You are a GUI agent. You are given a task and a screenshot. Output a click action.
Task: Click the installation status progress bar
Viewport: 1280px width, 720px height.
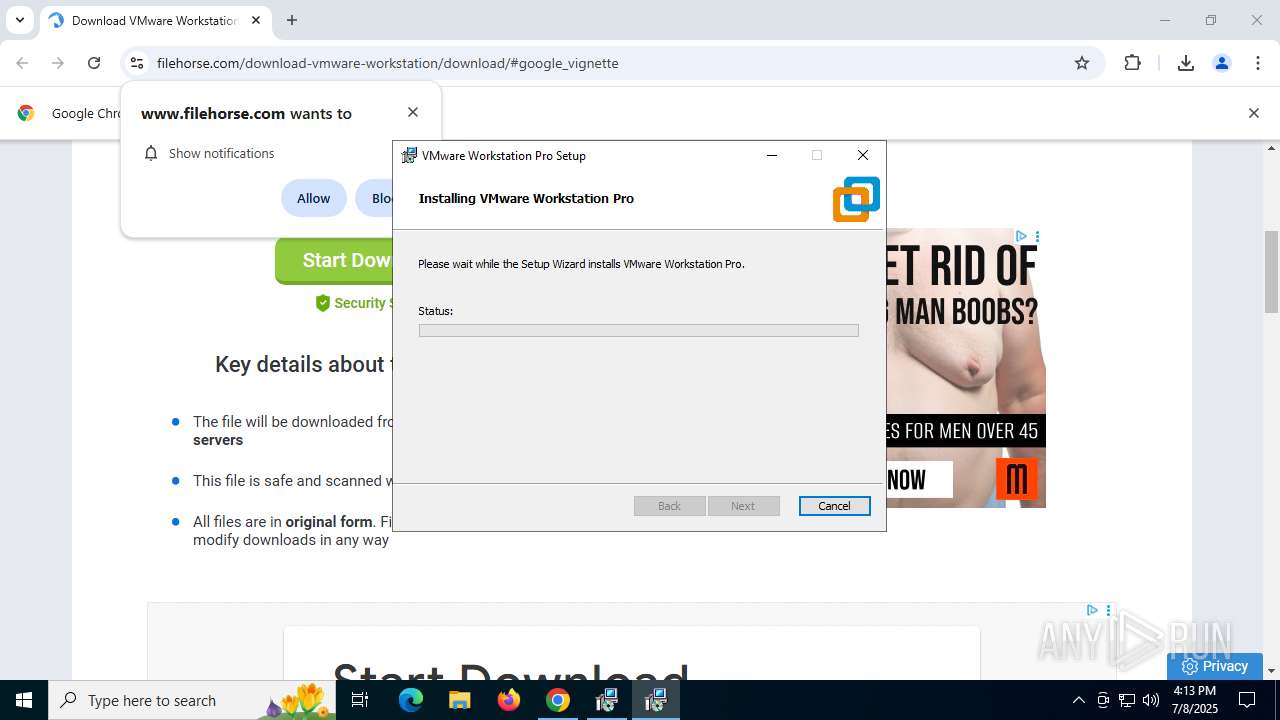click(638, 330)
